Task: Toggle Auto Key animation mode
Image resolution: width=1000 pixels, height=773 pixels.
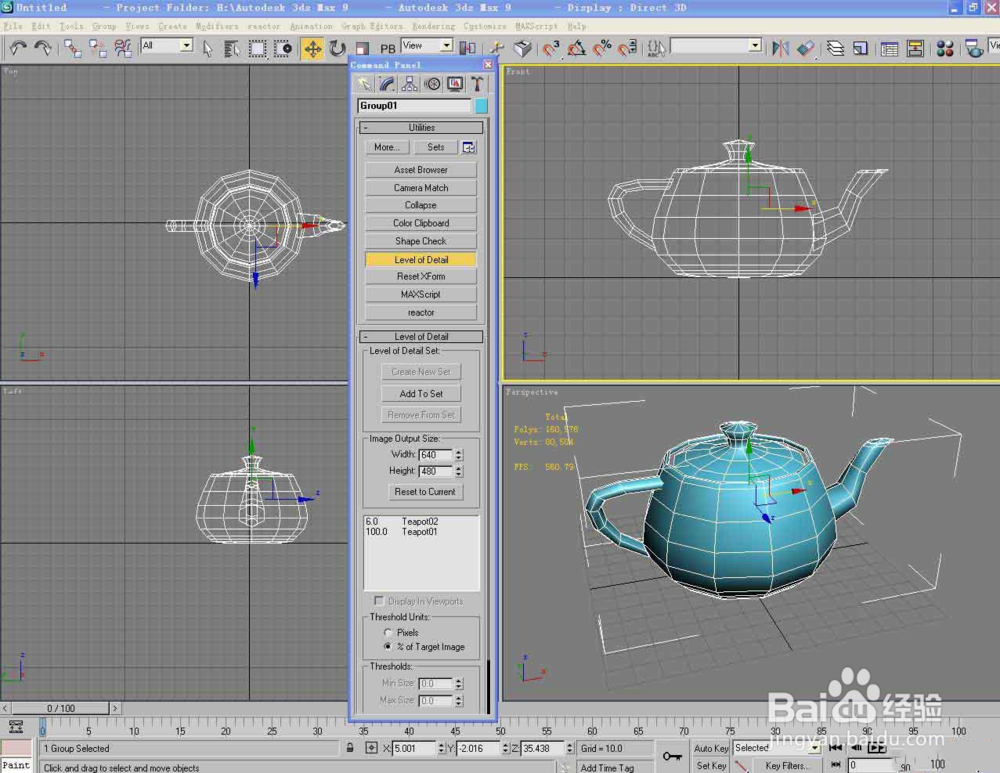Action: (x=711, y=748)
